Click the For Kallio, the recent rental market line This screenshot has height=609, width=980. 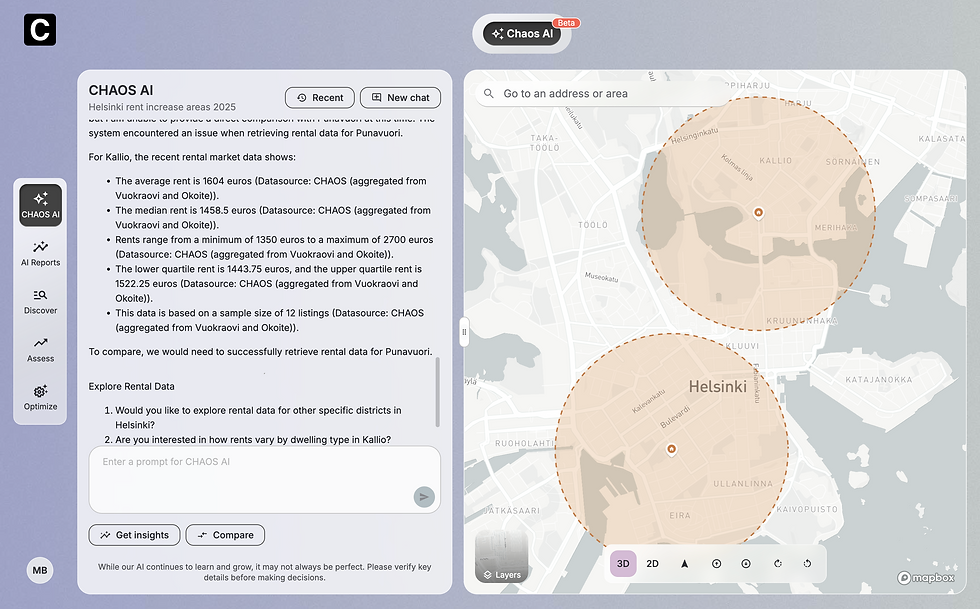pyautogui.click(x=192, y=157)
